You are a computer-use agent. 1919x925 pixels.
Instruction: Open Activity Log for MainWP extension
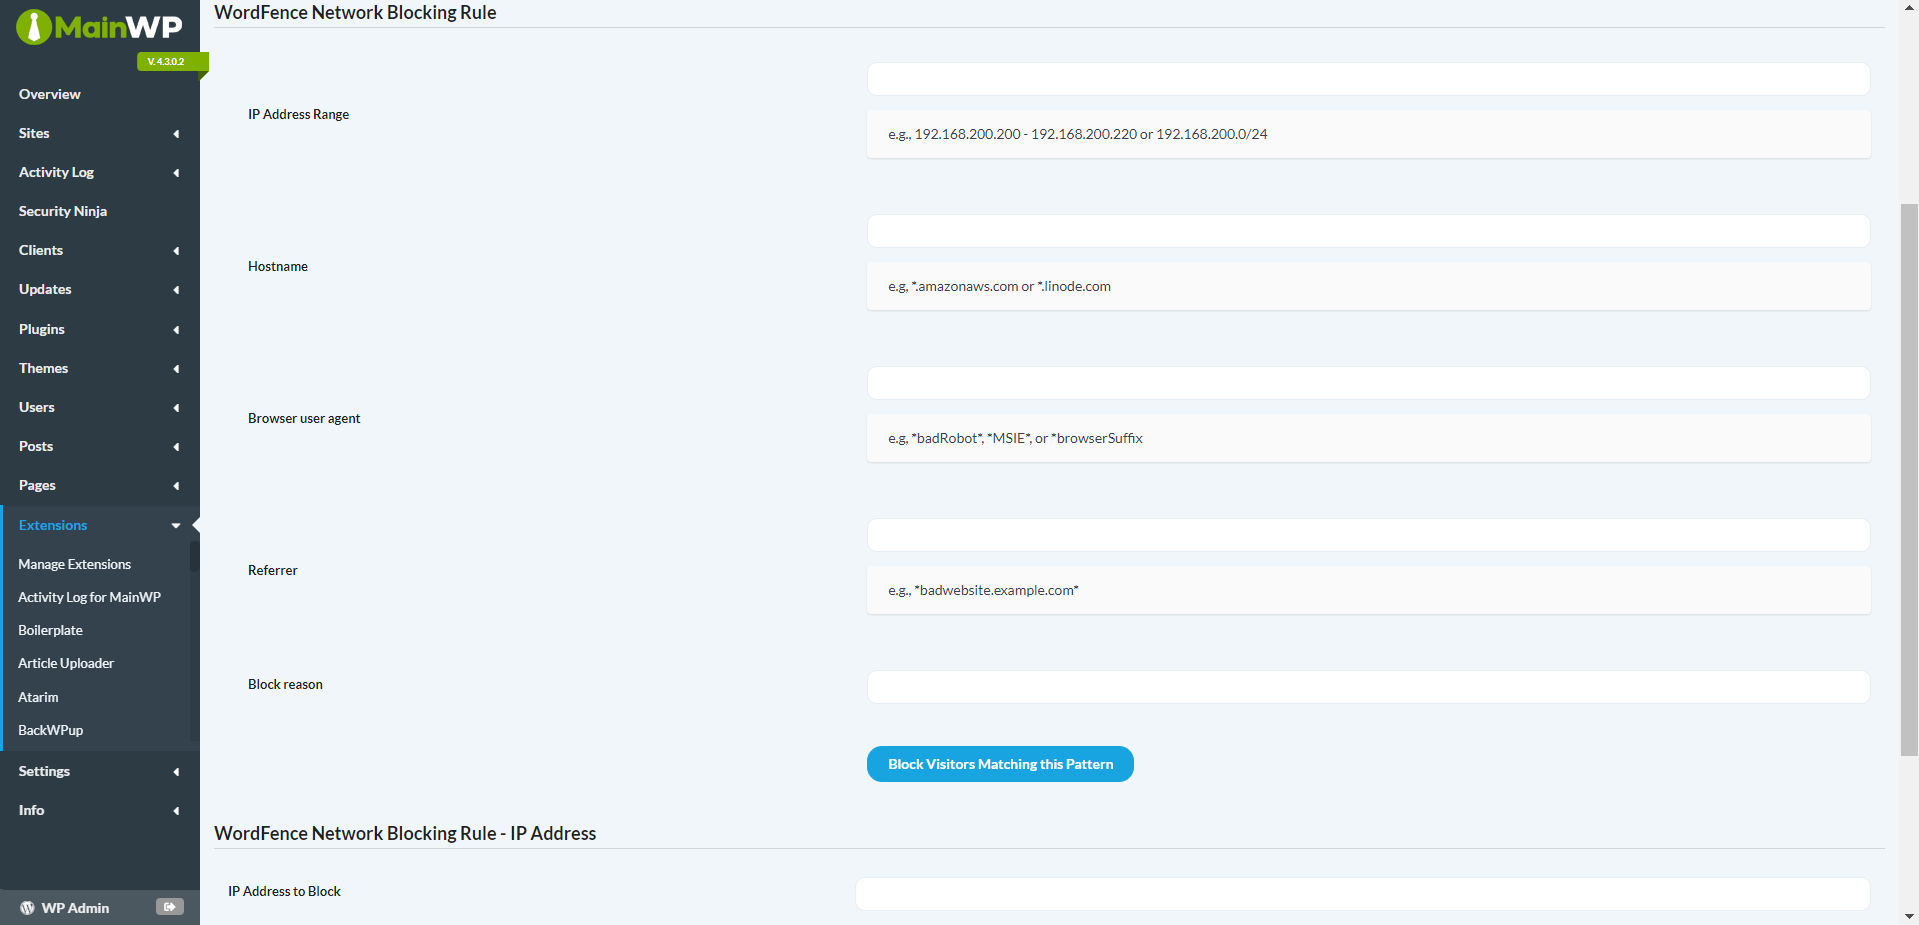tap(89, 597)
